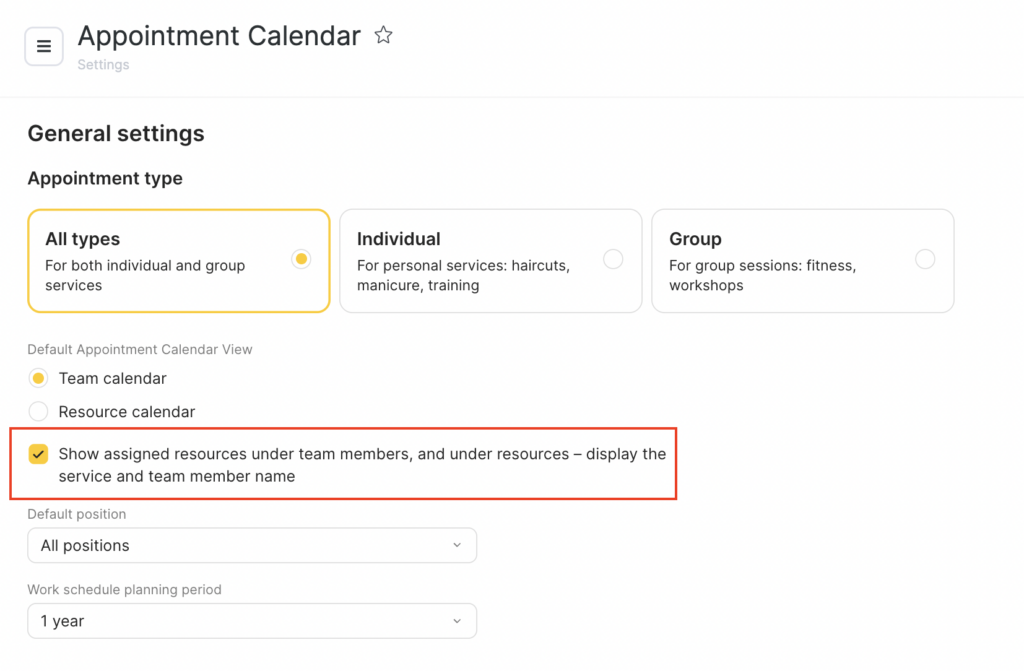The height and width of the screenshot is (671, 1024).
Task: Click the Team calendar label text
Action: [x=112, y=378]
